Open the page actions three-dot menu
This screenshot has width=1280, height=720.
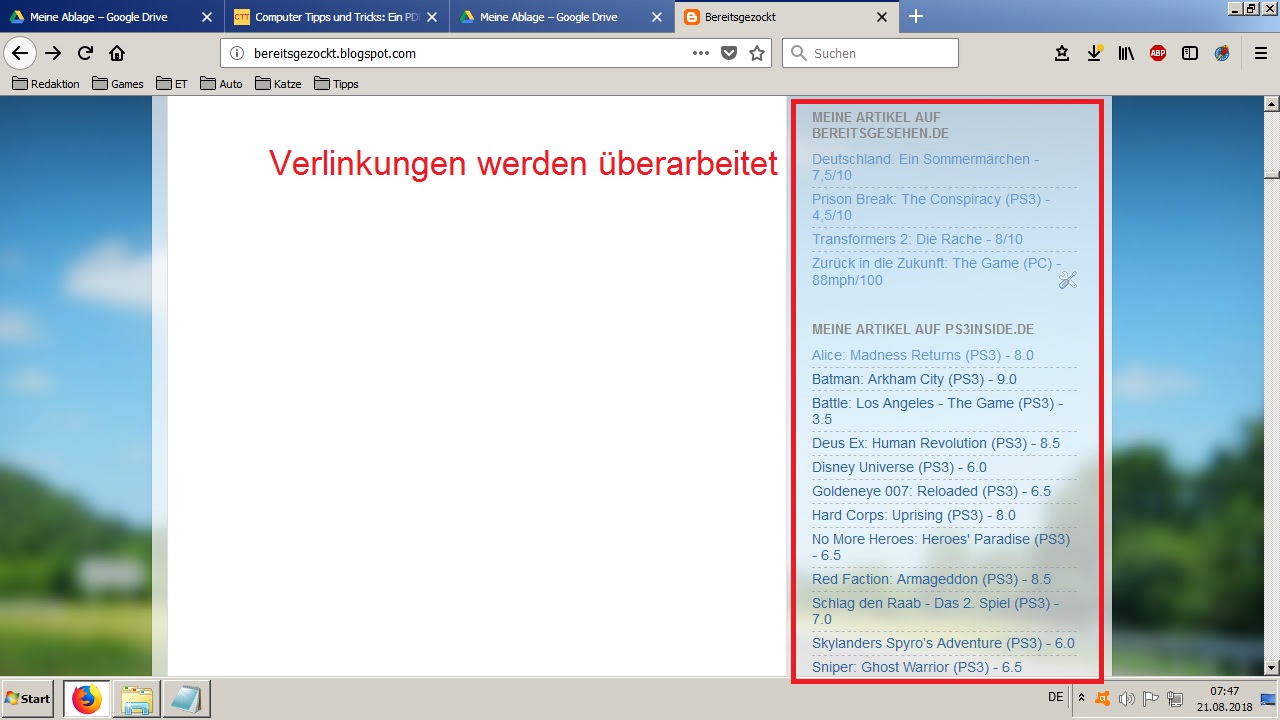701,53
